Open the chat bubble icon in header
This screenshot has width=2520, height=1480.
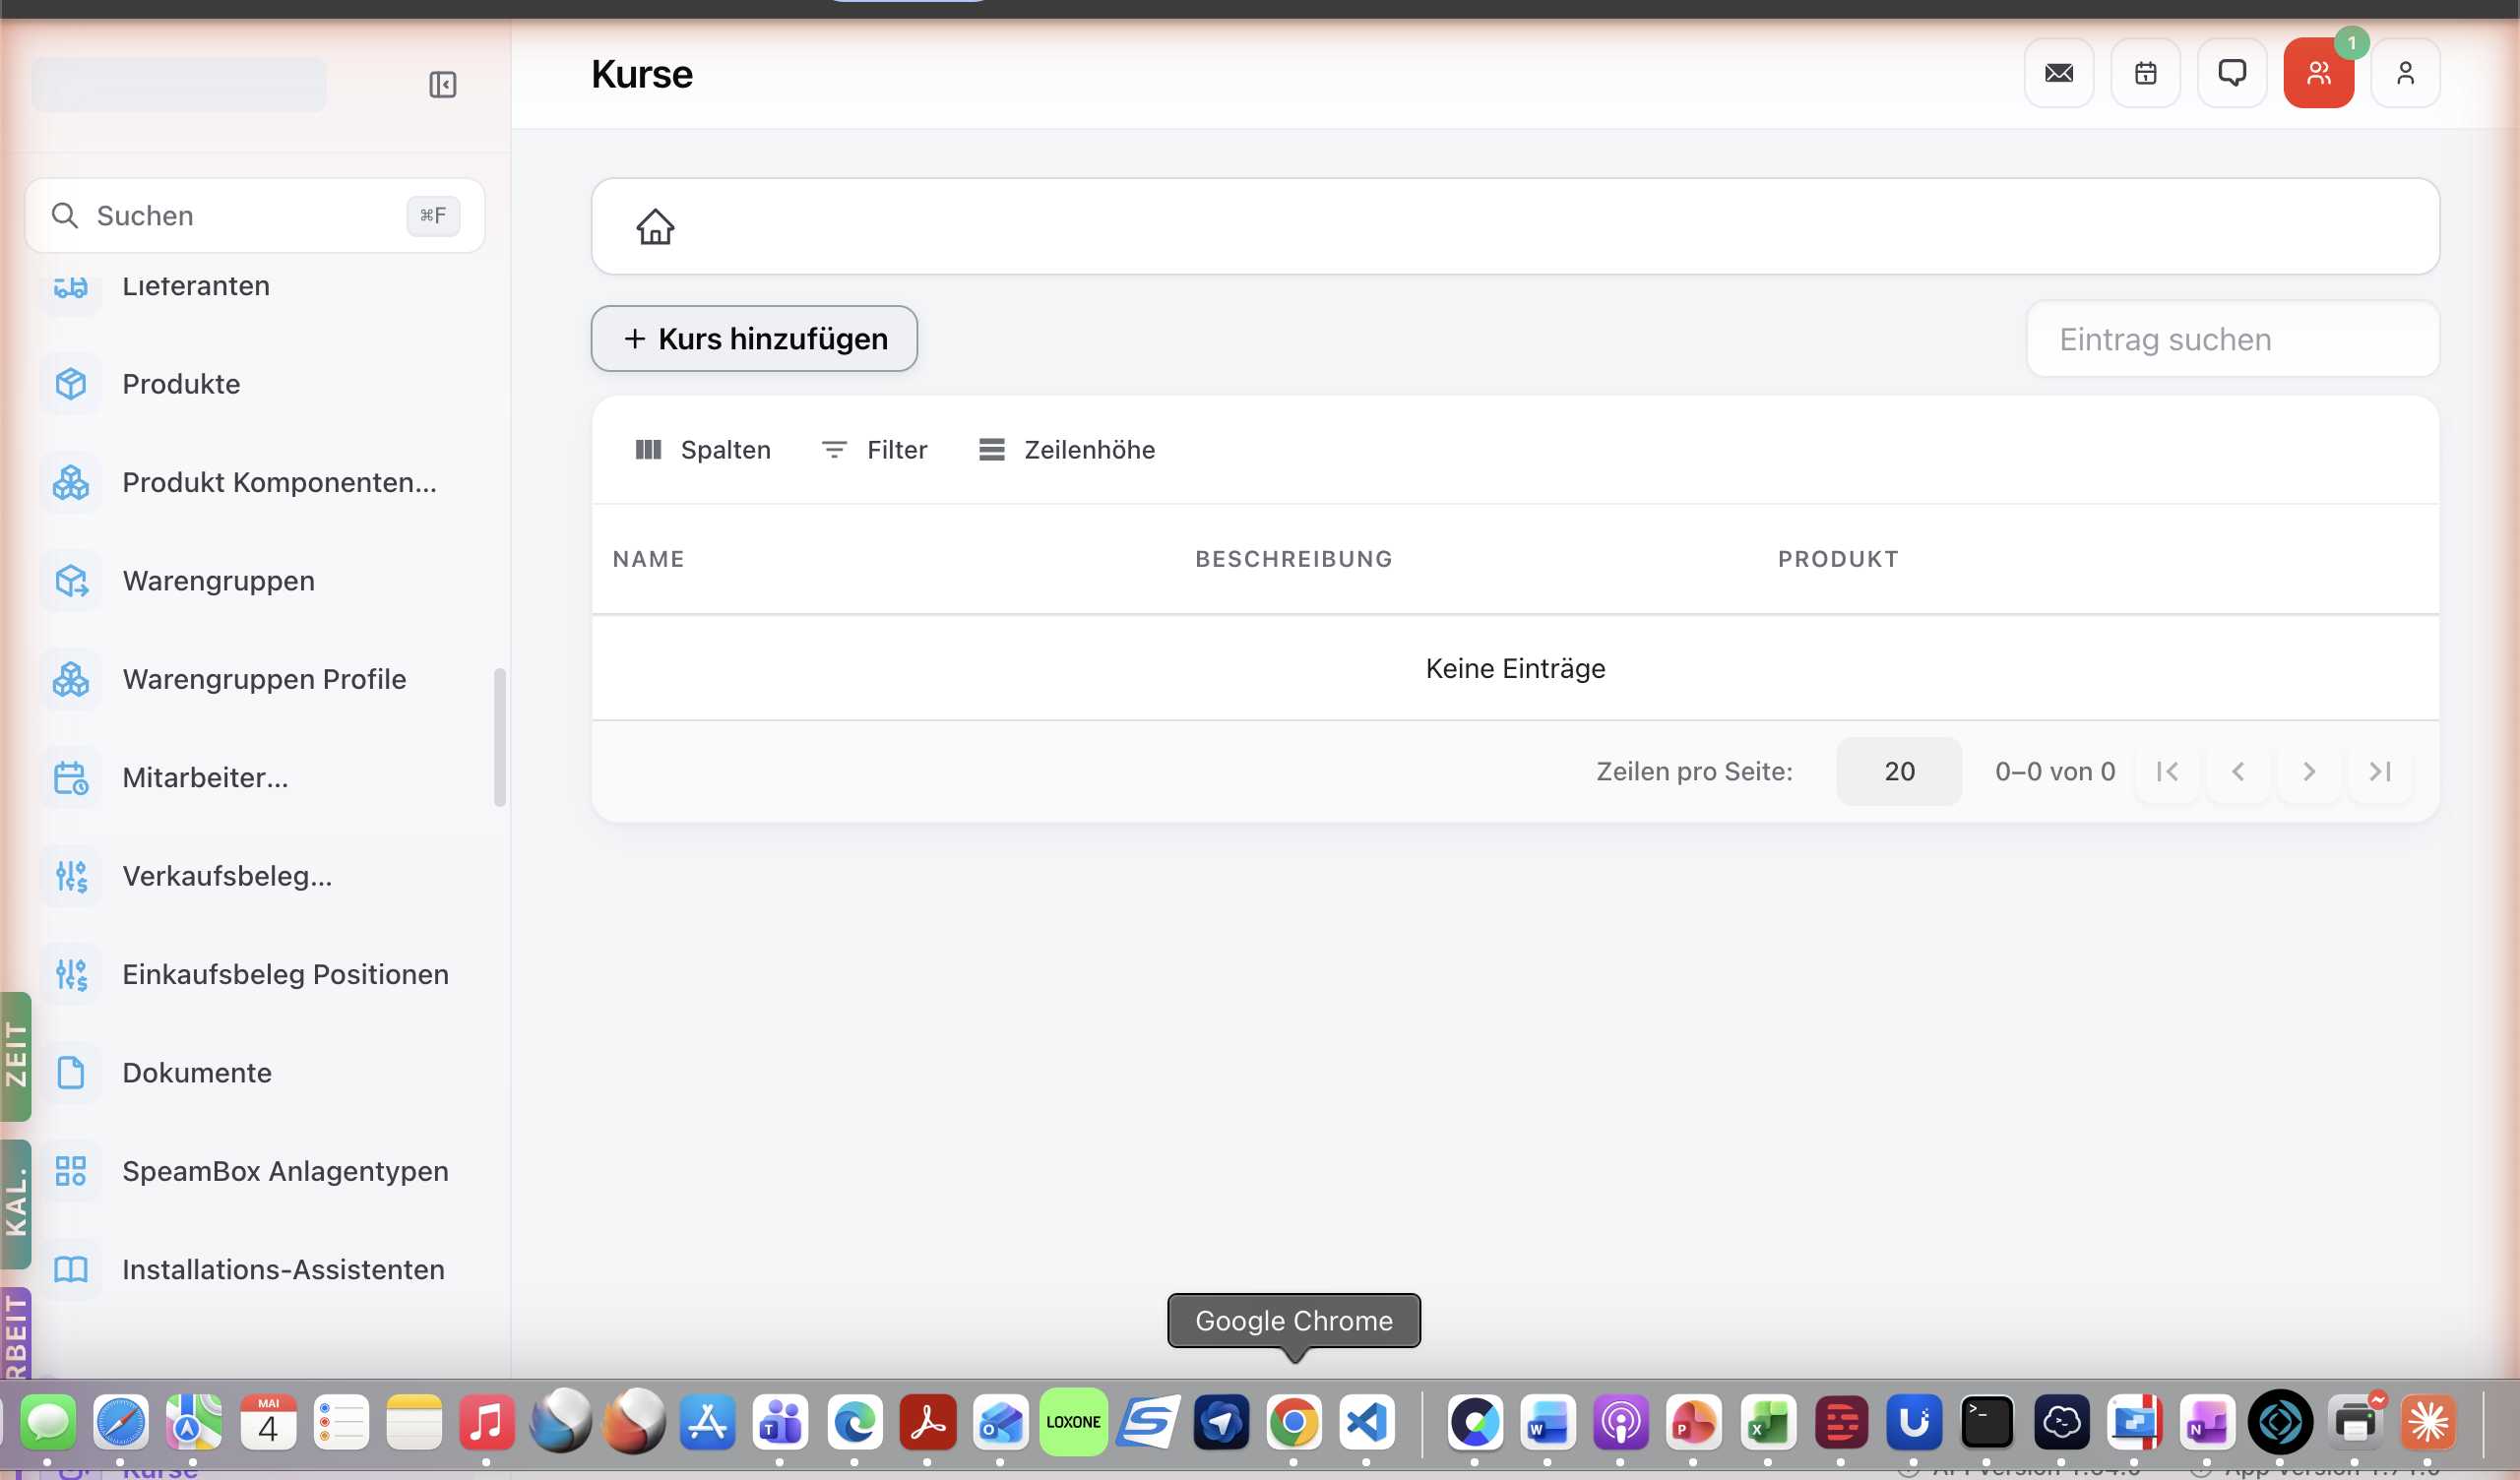2232,73
